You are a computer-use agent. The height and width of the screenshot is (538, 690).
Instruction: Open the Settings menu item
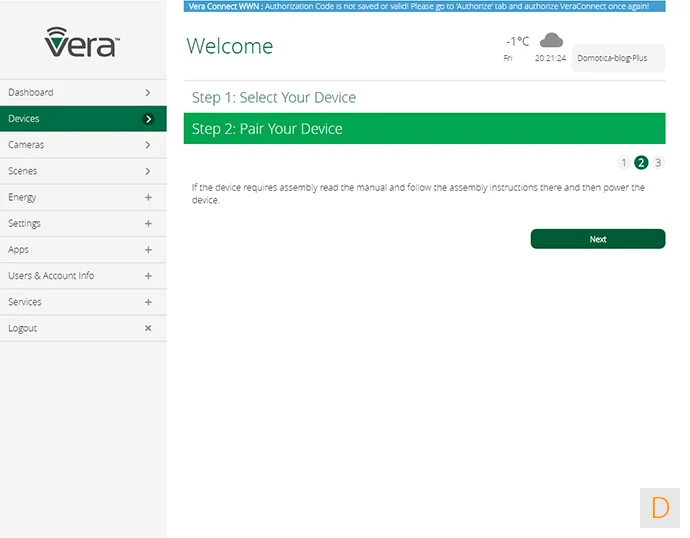(83, 223)
